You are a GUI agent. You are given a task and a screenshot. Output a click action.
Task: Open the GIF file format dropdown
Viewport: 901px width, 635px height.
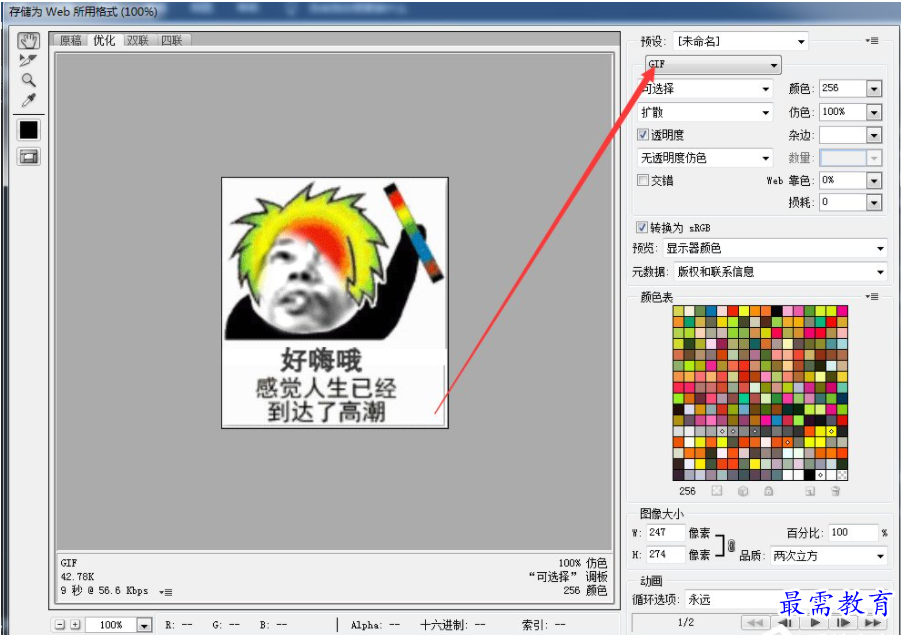point(713,64)
